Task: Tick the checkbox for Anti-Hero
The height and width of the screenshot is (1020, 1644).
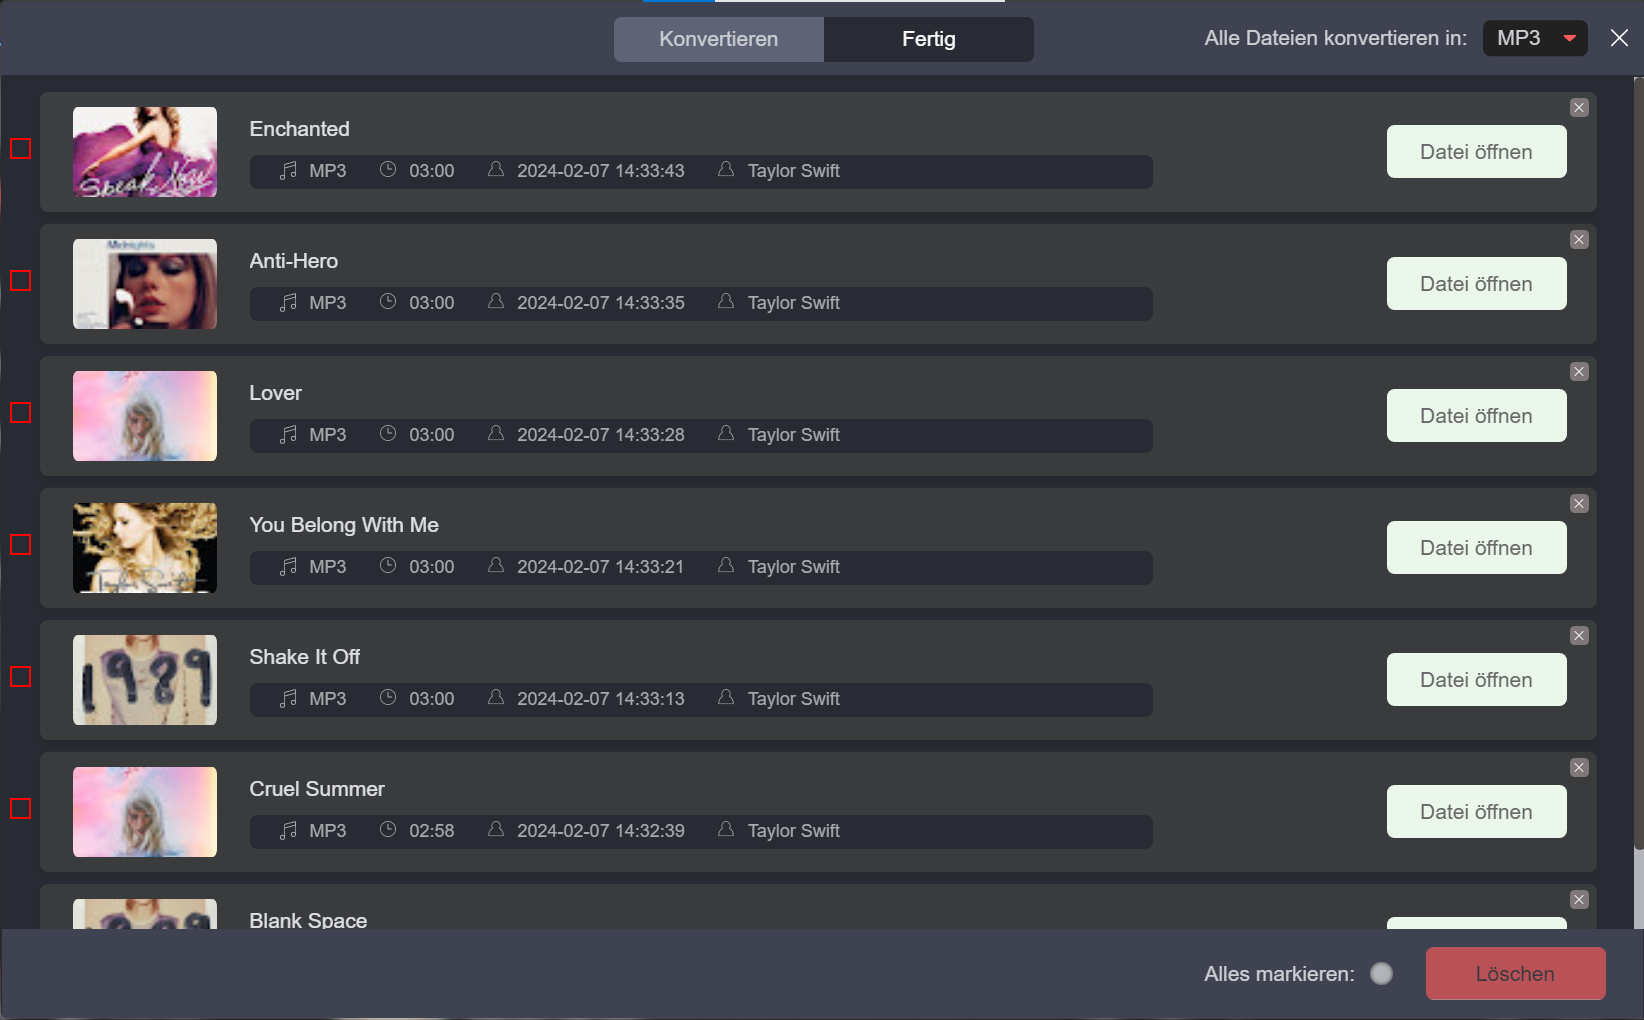Action: (x=20, y=280)
